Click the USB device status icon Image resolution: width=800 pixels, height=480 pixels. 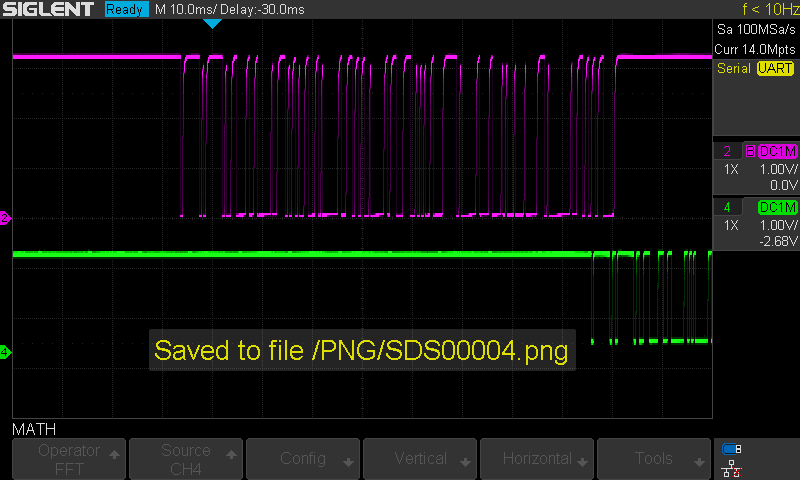(731, 449)
